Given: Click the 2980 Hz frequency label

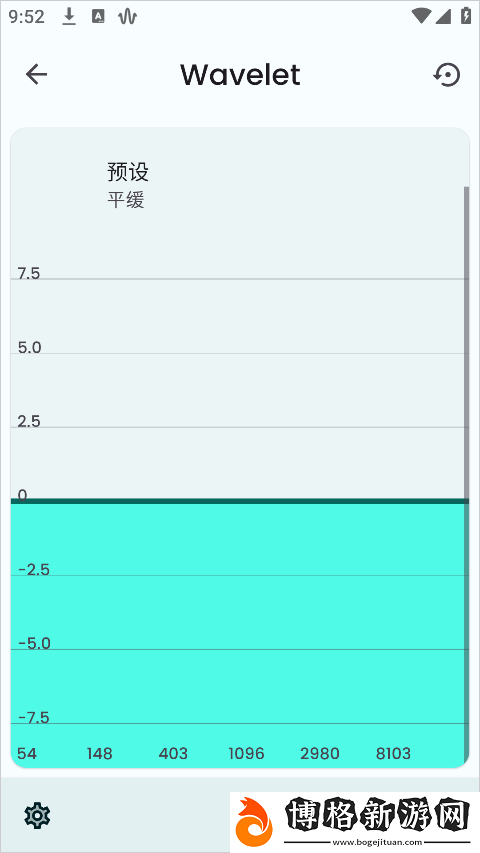Looking at the screenshot, I should (319, 753).
